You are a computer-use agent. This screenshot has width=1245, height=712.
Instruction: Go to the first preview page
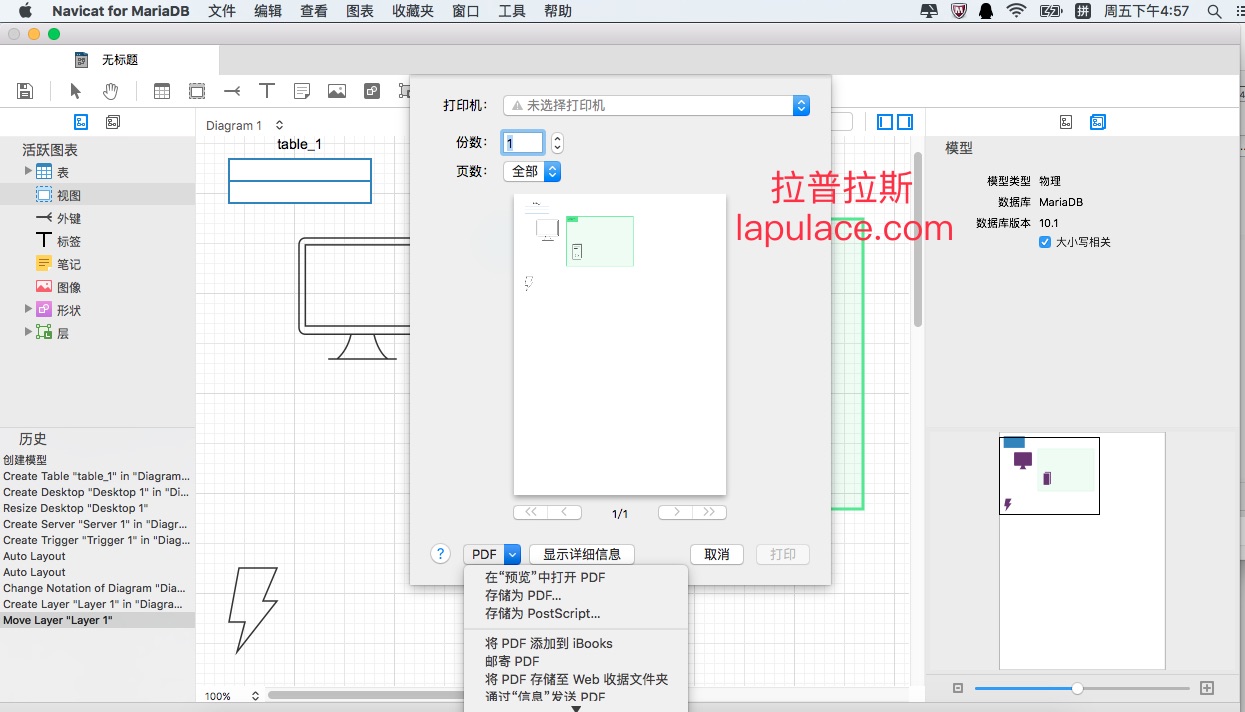click(x=530, y=512)
